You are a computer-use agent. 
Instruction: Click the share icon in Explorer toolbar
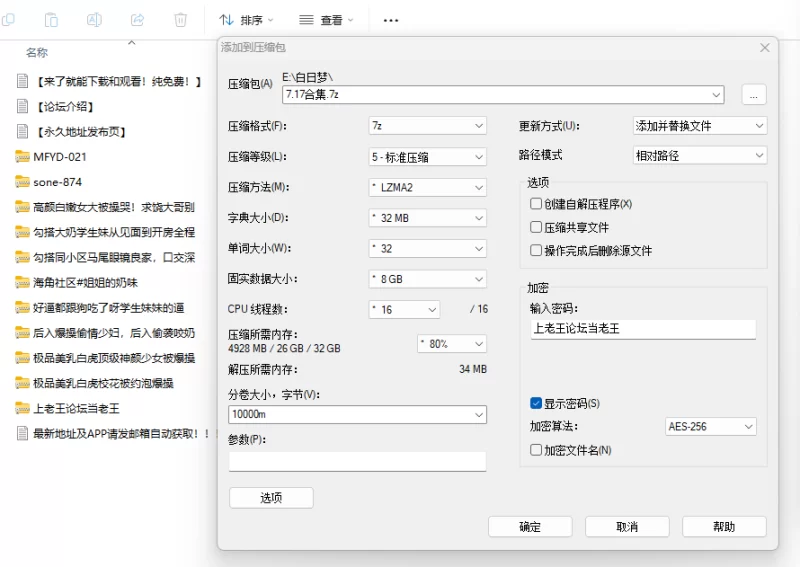(x=137, y=20)
